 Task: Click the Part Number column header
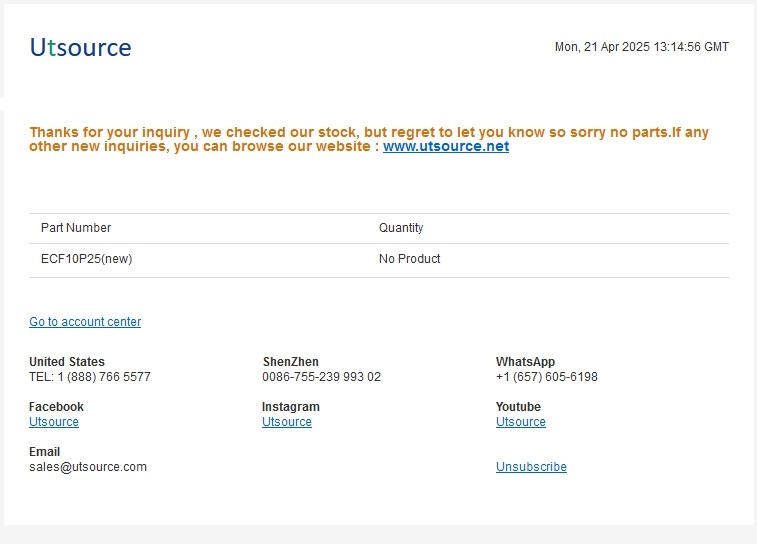tap(76, 227)
